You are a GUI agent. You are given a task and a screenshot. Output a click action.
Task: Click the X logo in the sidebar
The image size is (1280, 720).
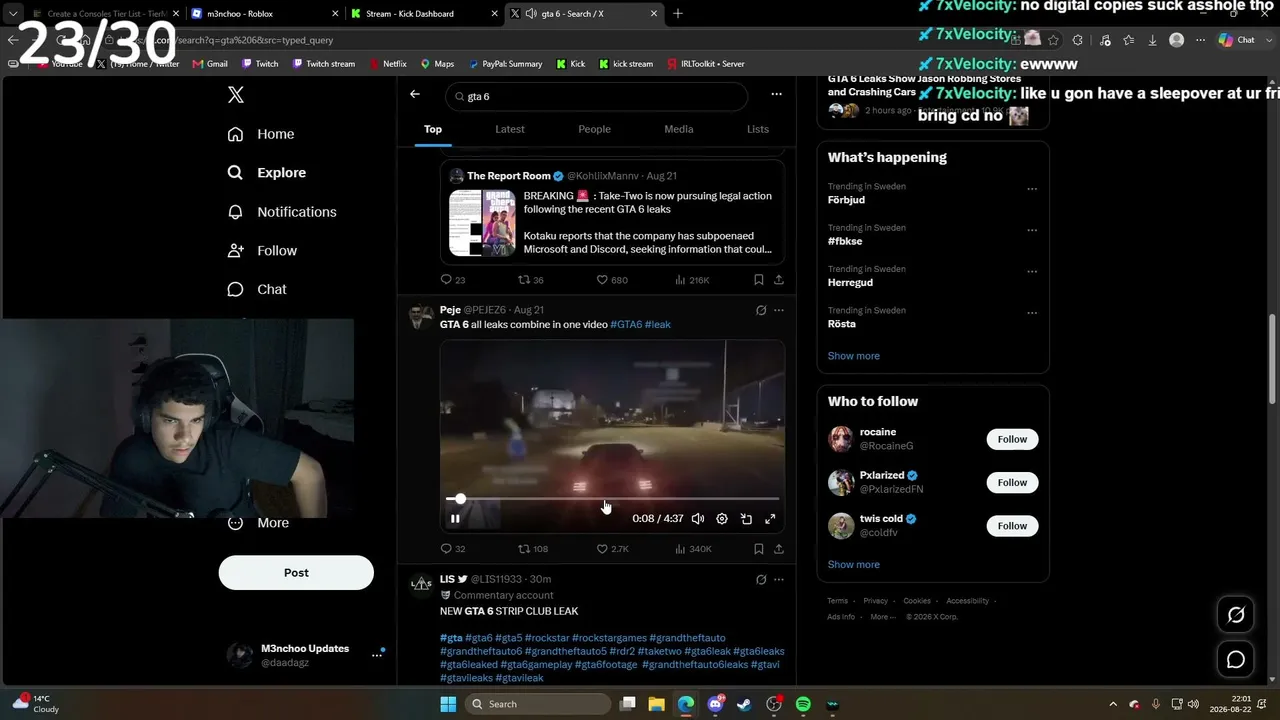point(236,95)
